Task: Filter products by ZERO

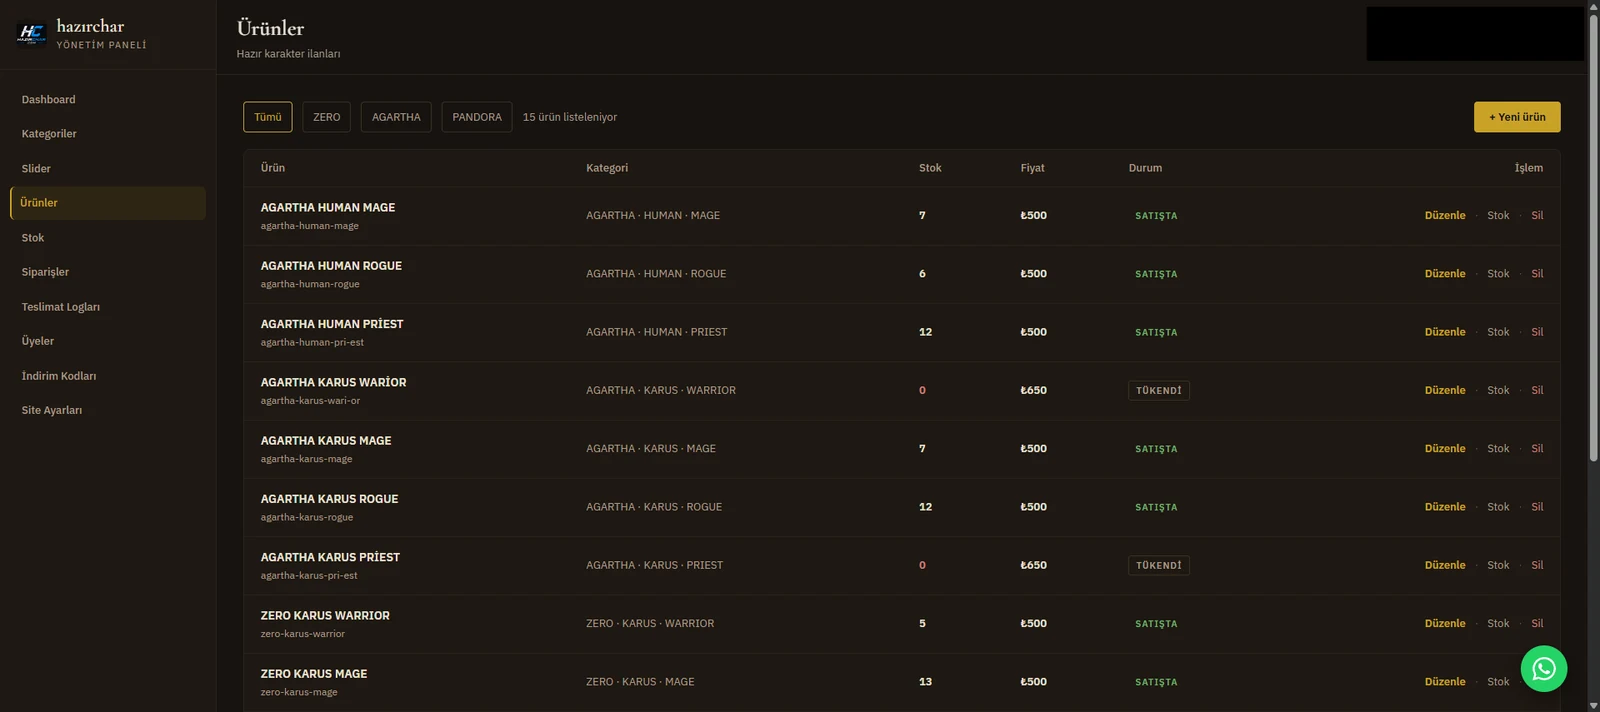Action: (327, 117)
